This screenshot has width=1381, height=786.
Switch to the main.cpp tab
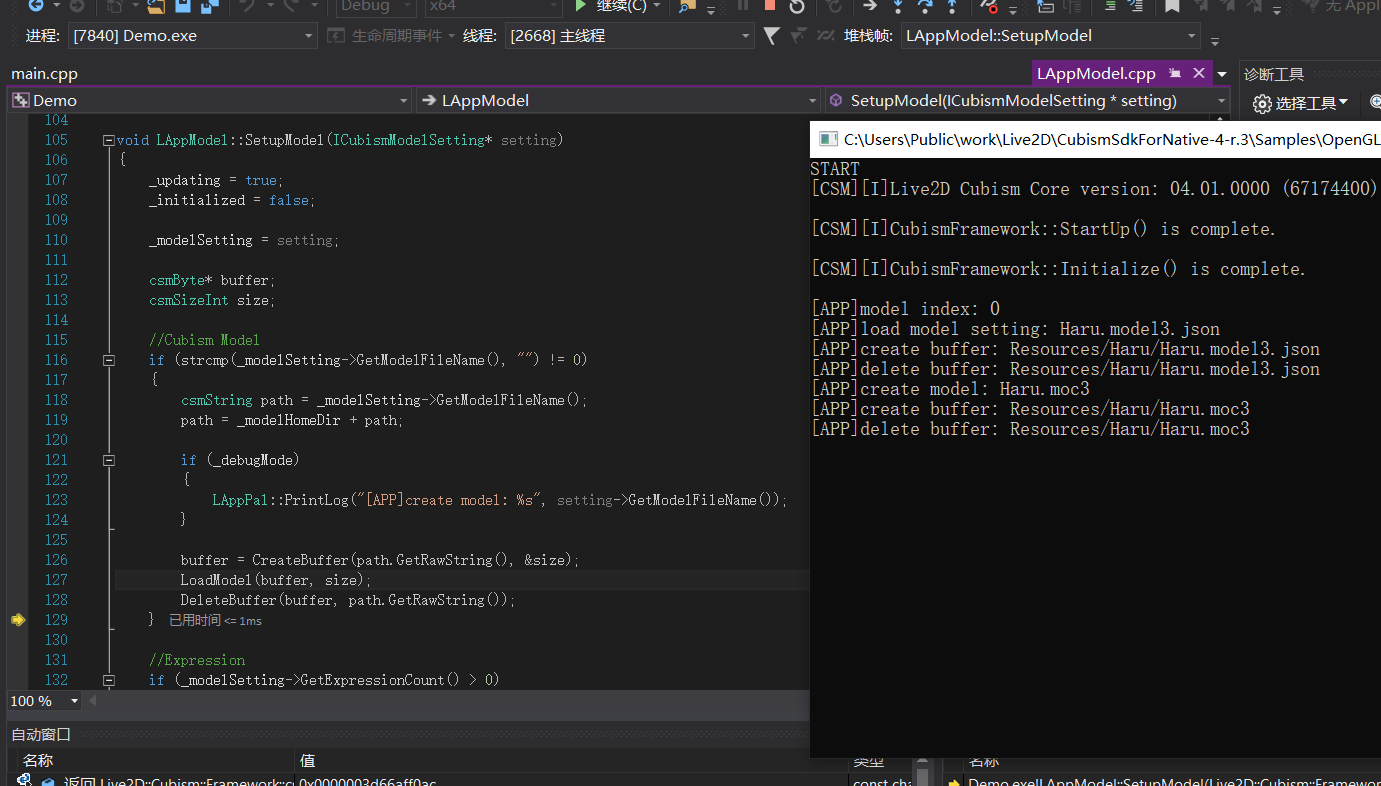pyautogui.click(x=44, y=74)
